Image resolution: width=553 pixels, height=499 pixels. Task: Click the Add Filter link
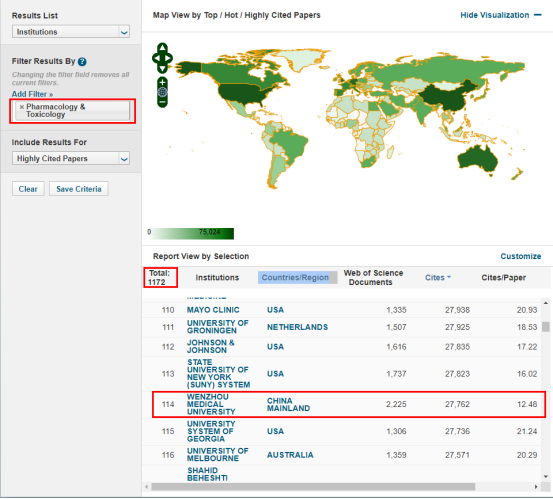point(32,94)
